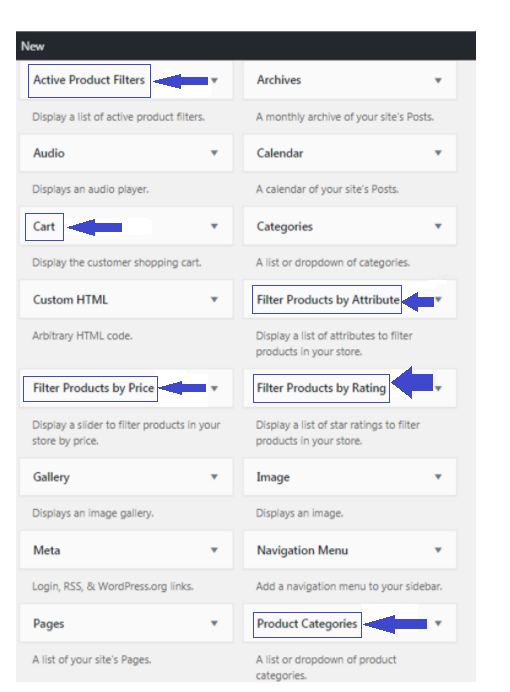
Task: Expand the Pages widget arrow
Action: click(214, 624)
